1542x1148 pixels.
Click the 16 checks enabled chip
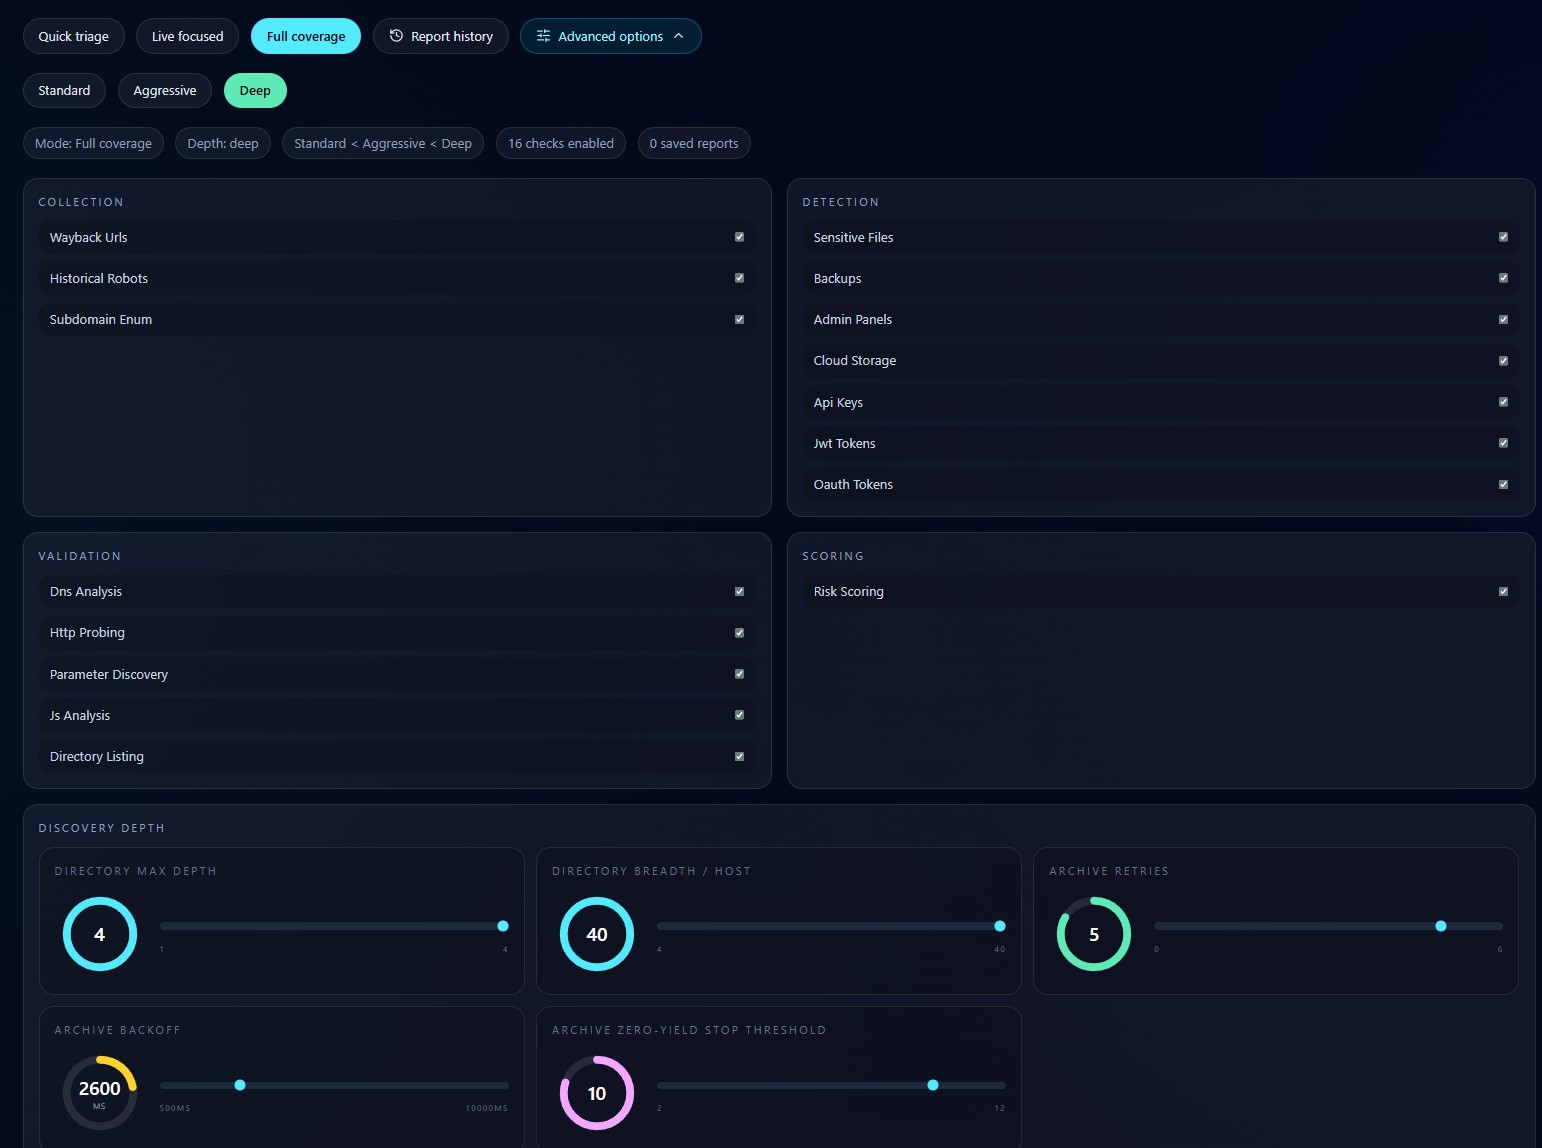[x=560, y=143]
